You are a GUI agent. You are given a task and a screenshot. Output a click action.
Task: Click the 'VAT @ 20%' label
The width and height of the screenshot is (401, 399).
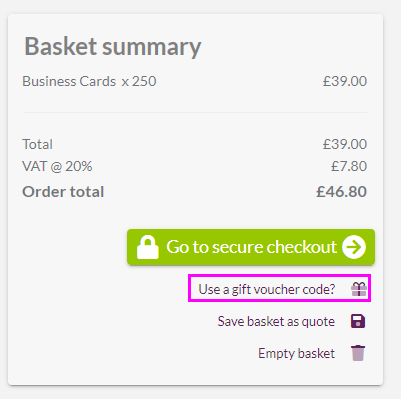coord(57,166)
